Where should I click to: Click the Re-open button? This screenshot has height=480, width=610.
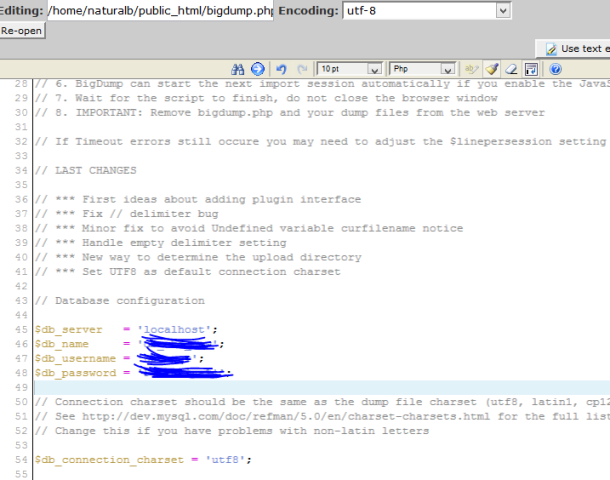coord(22,31)
